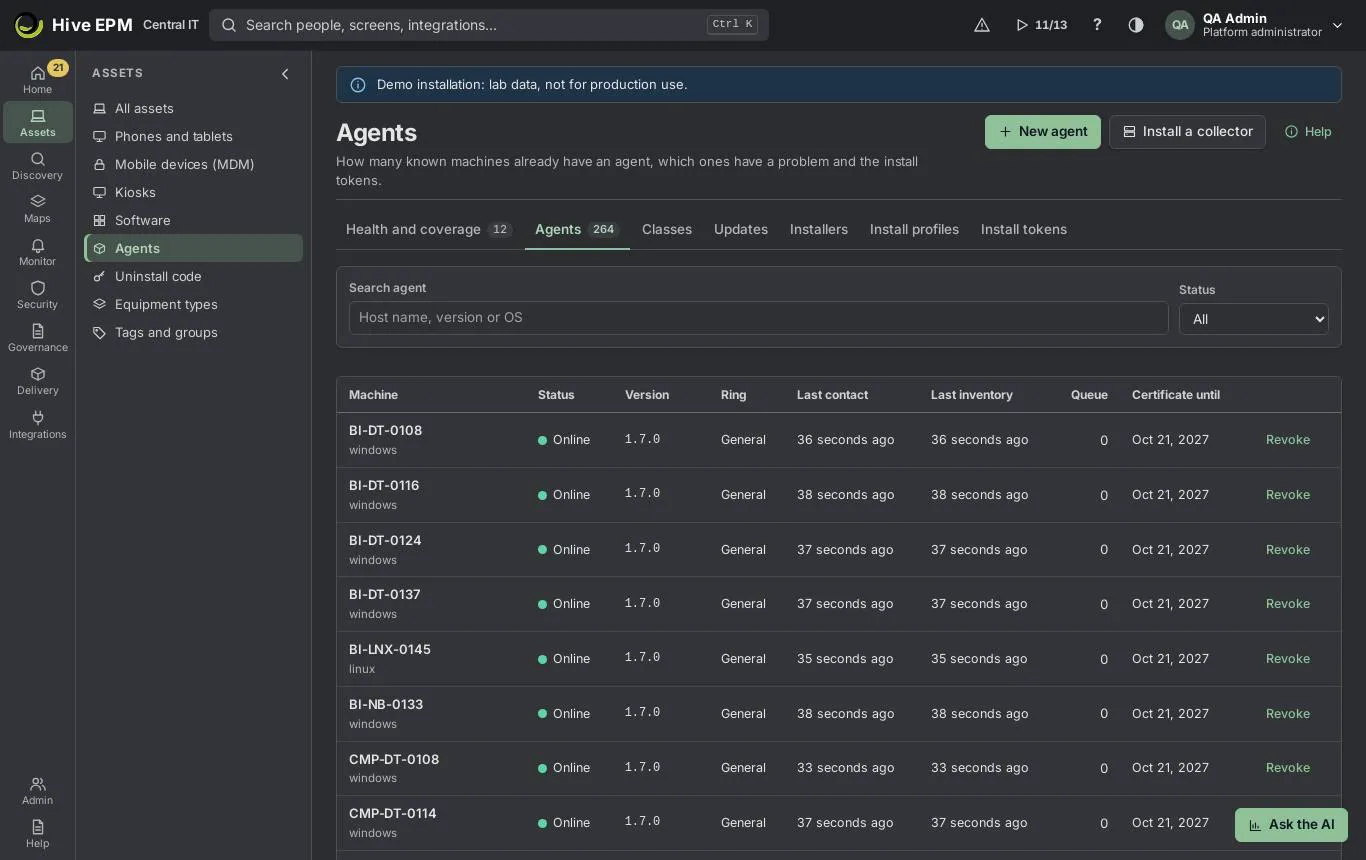The image size is (1366, 860).
Task: Open Governance in the left rail
Action: click(x=37, y=338)
